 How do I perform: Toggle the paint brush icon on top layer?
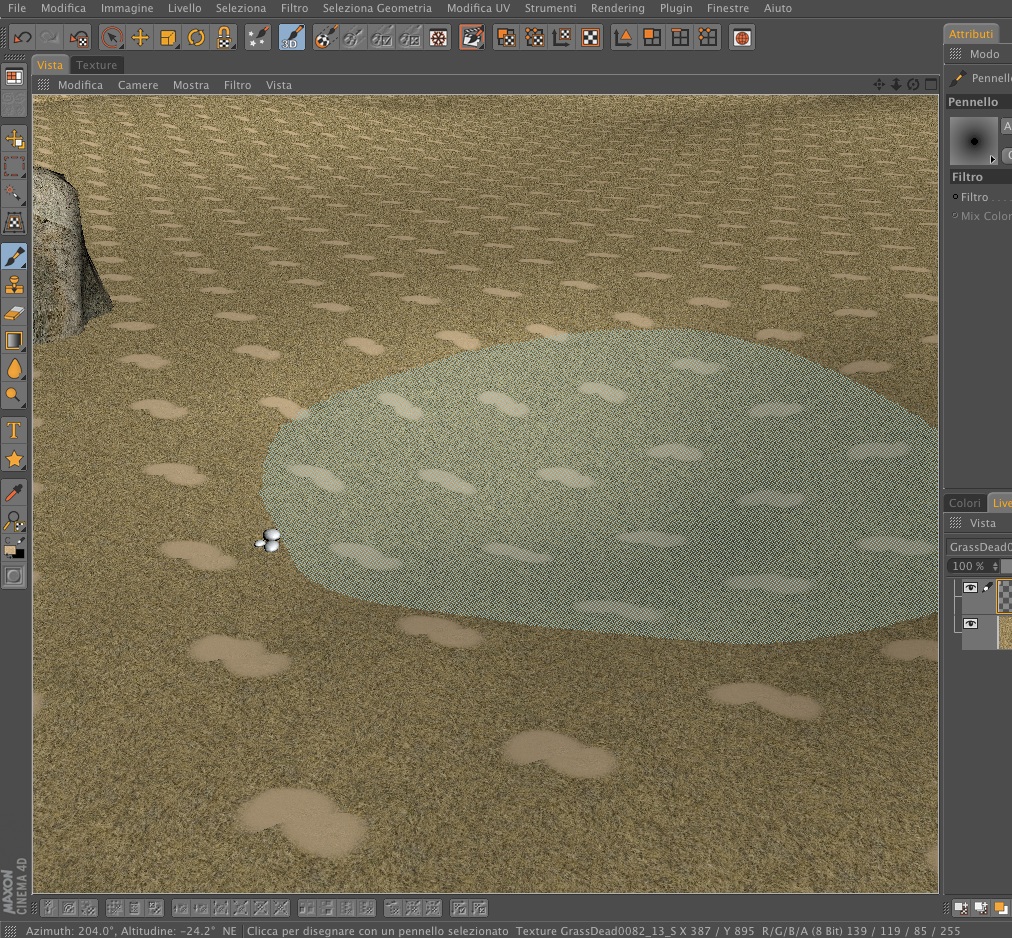[987, 587]
